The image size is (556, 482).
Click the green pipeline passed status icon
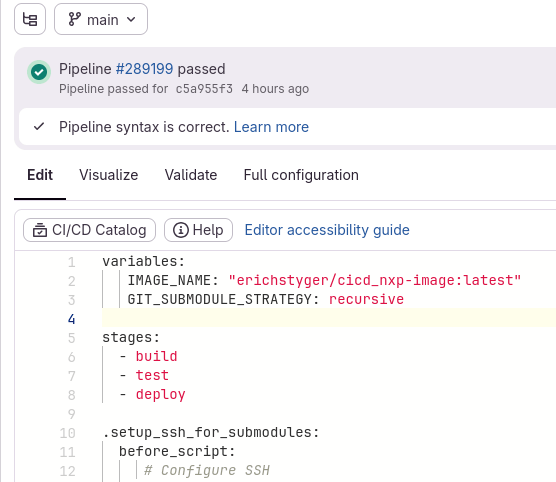39,72
